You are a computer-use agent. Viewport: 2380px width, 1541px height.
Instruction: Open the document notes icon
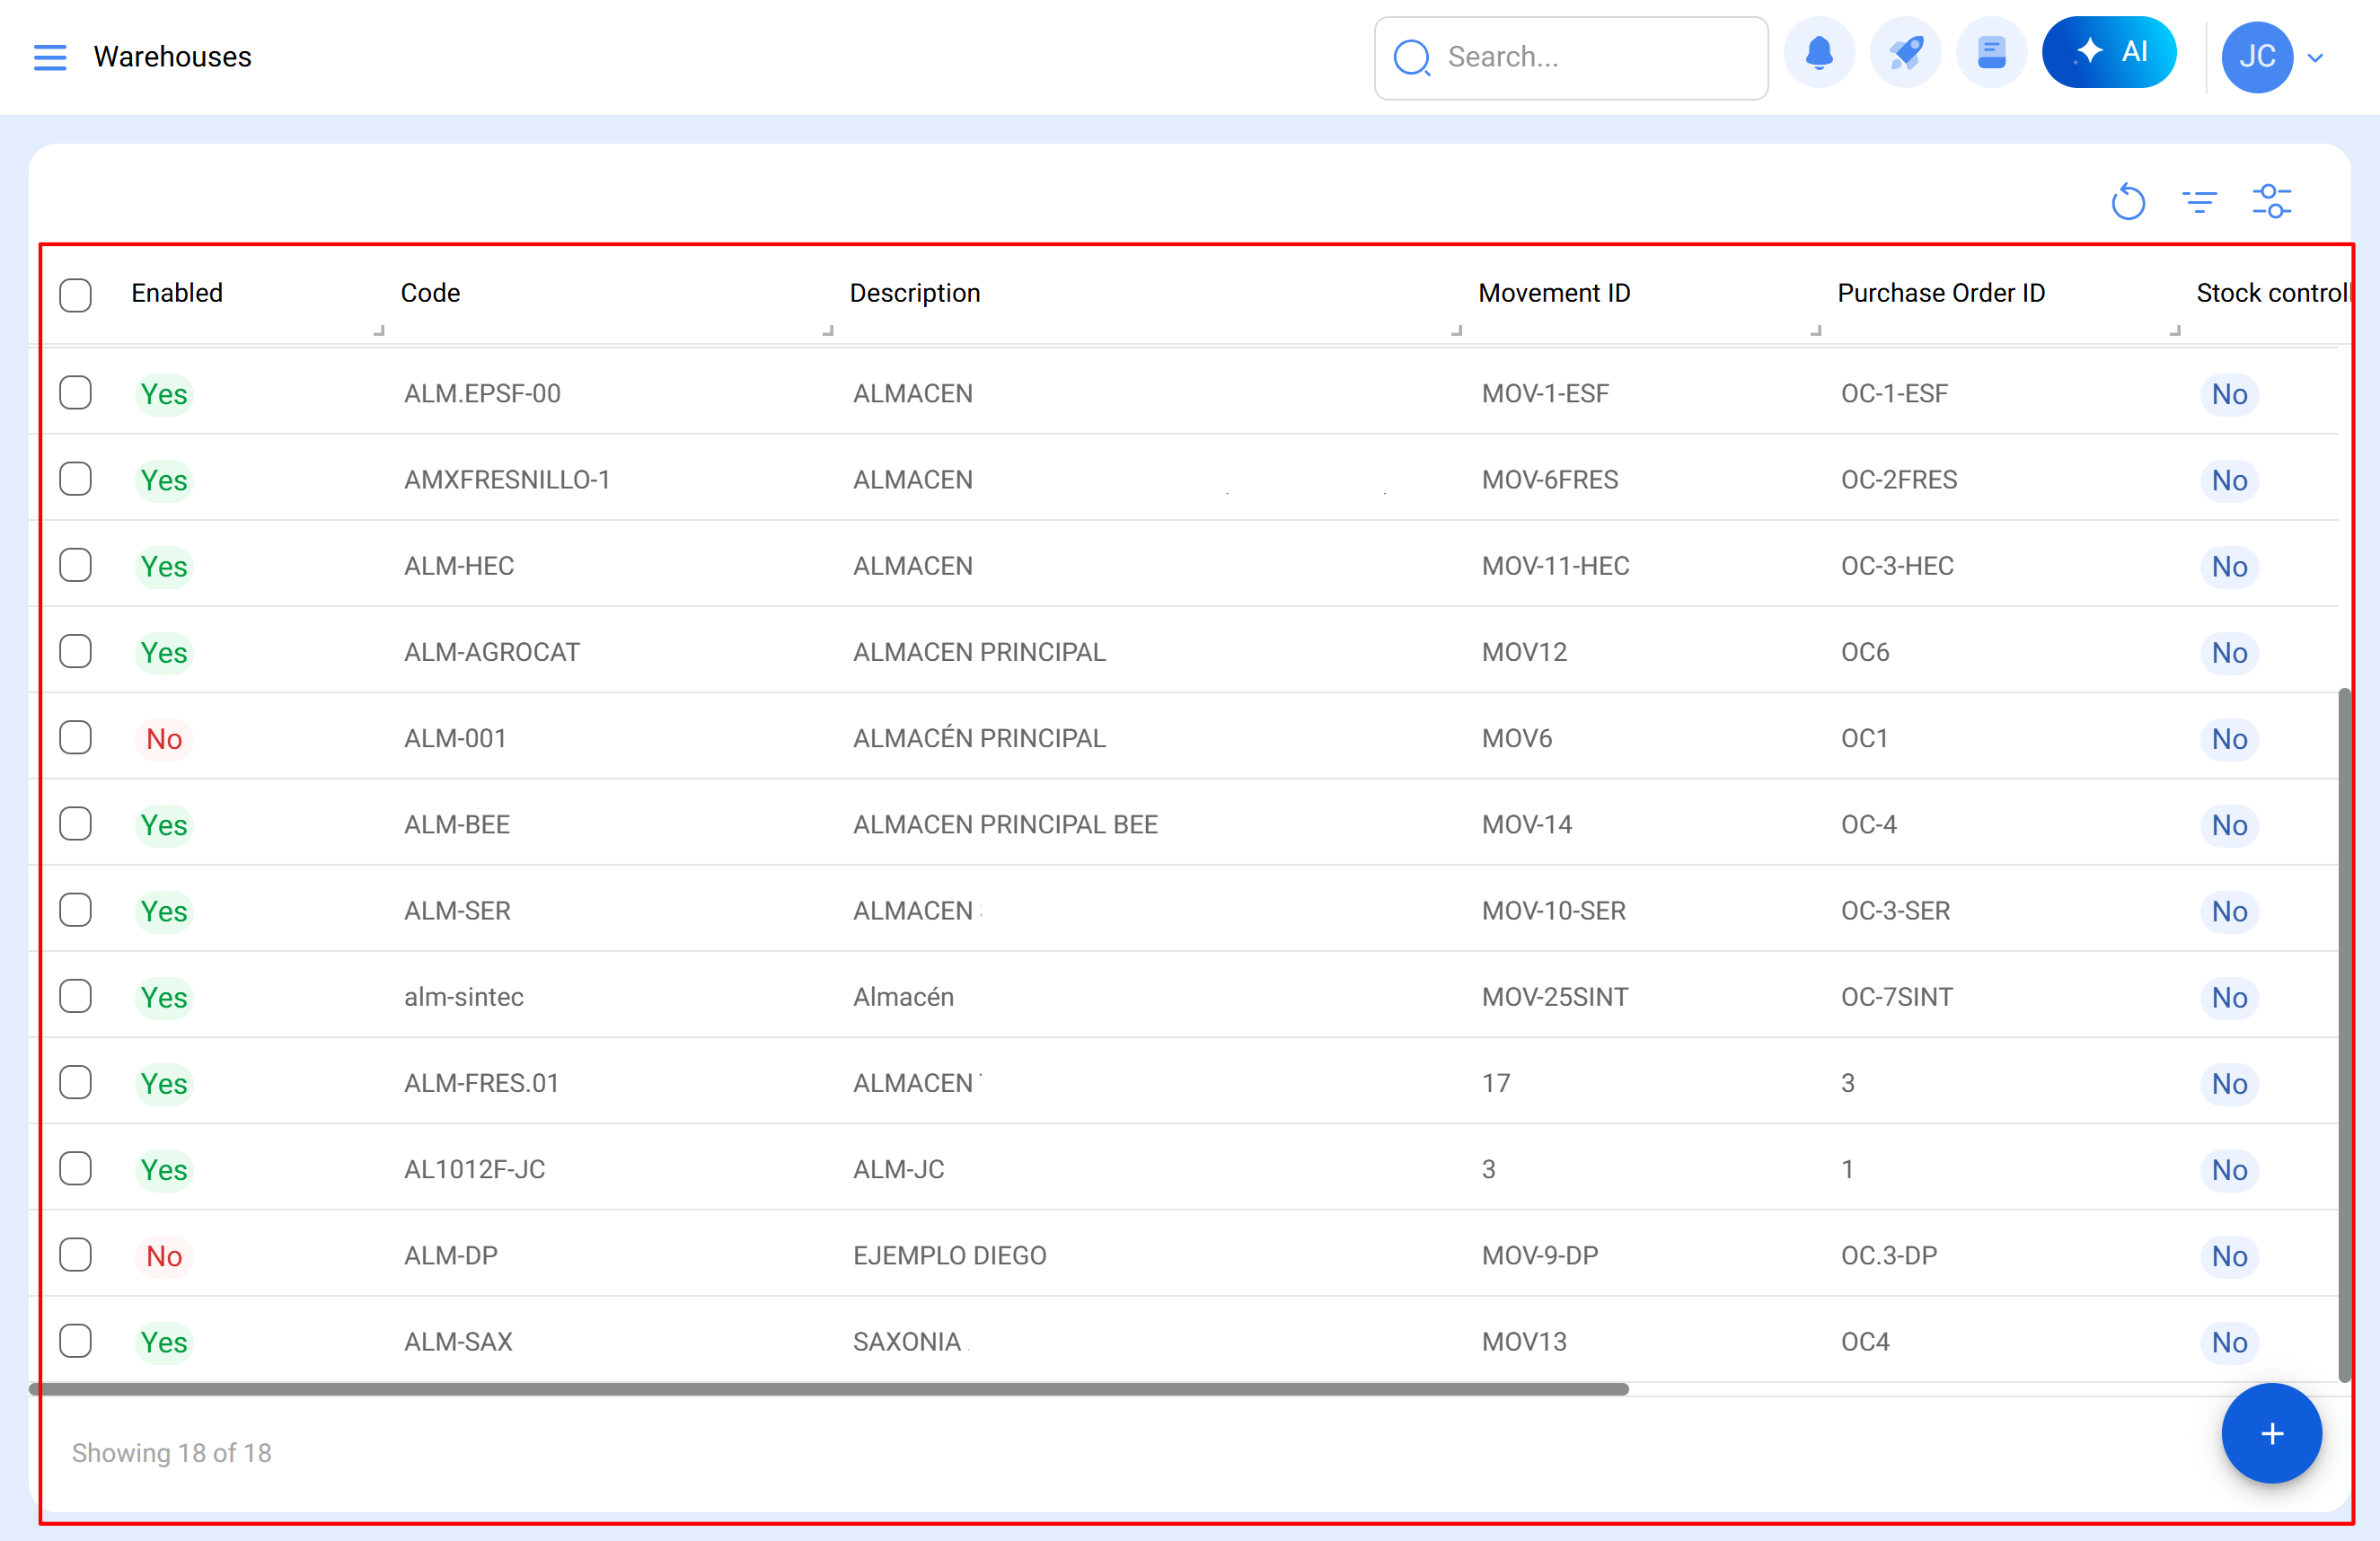tap(1991, 53)
